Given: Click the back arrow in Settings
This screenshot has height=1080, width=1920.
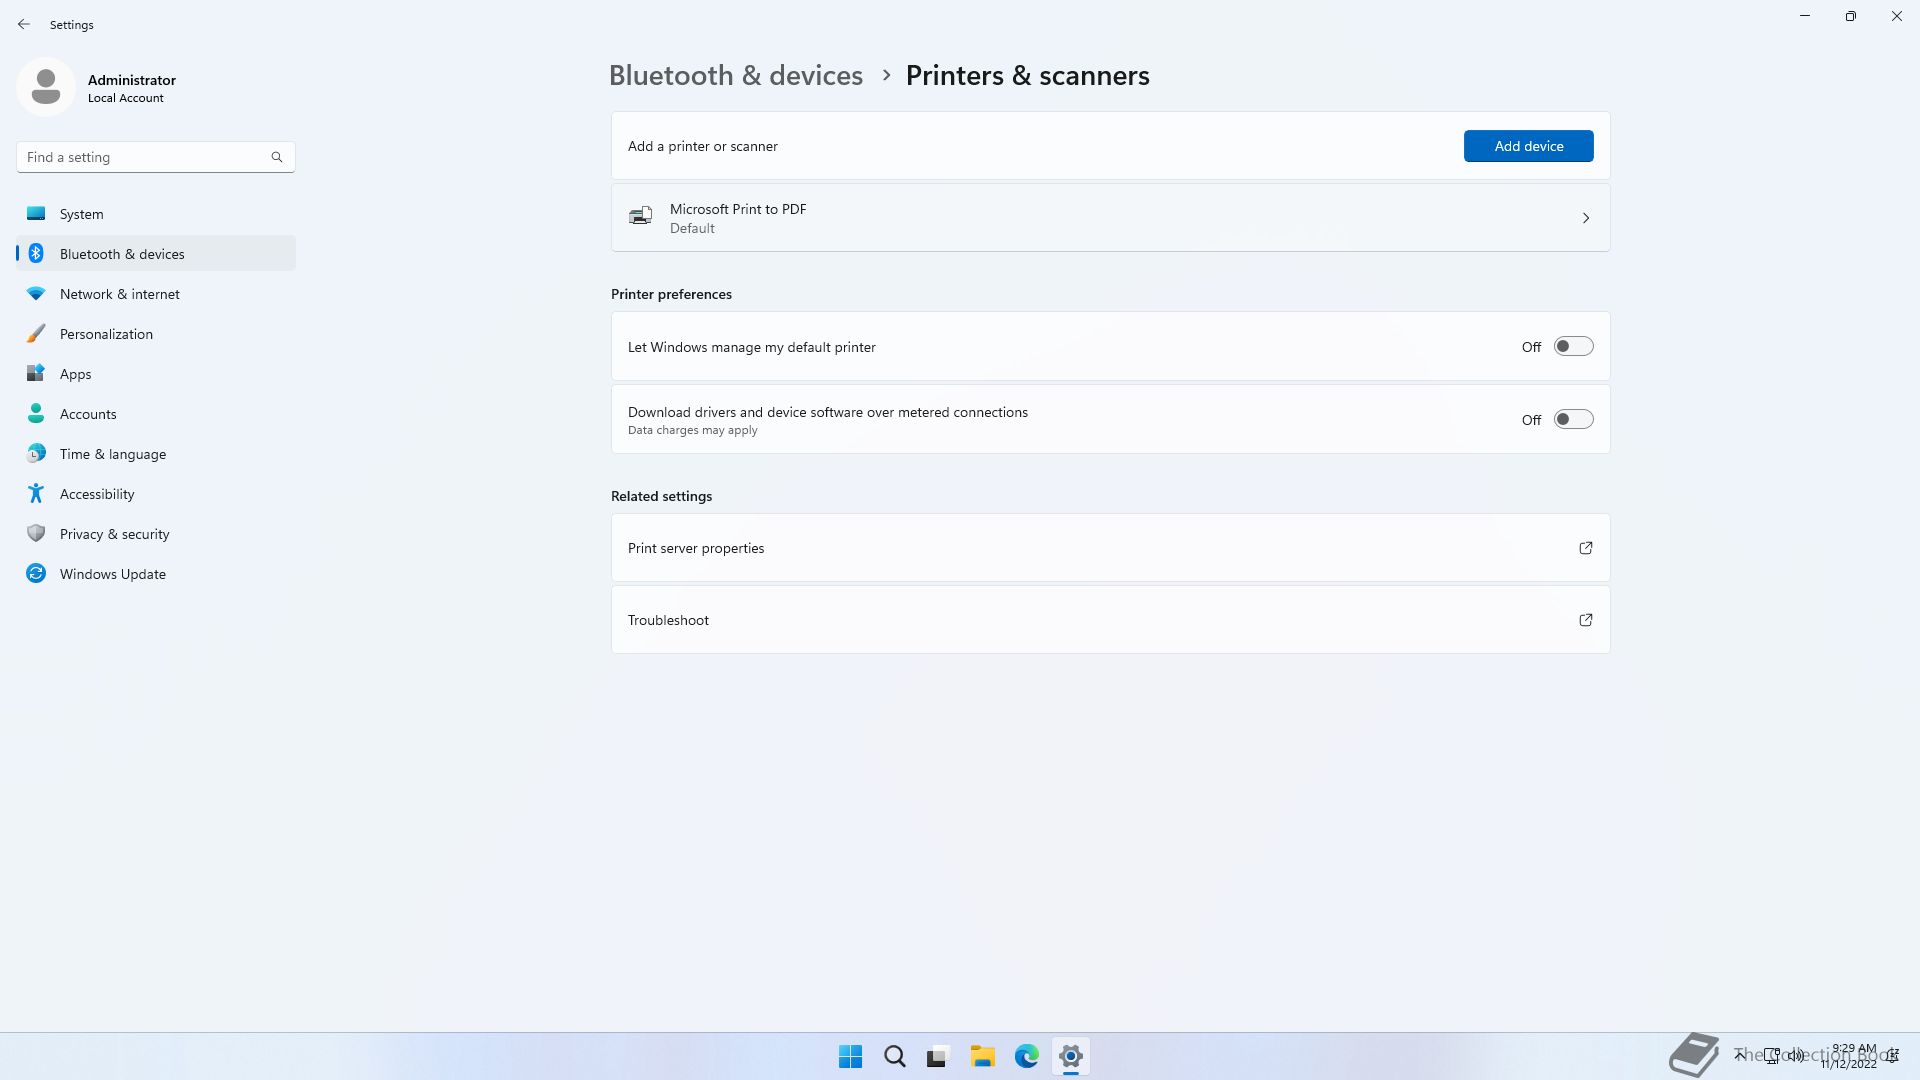Looking at the screenshot, I should [24, 24].
